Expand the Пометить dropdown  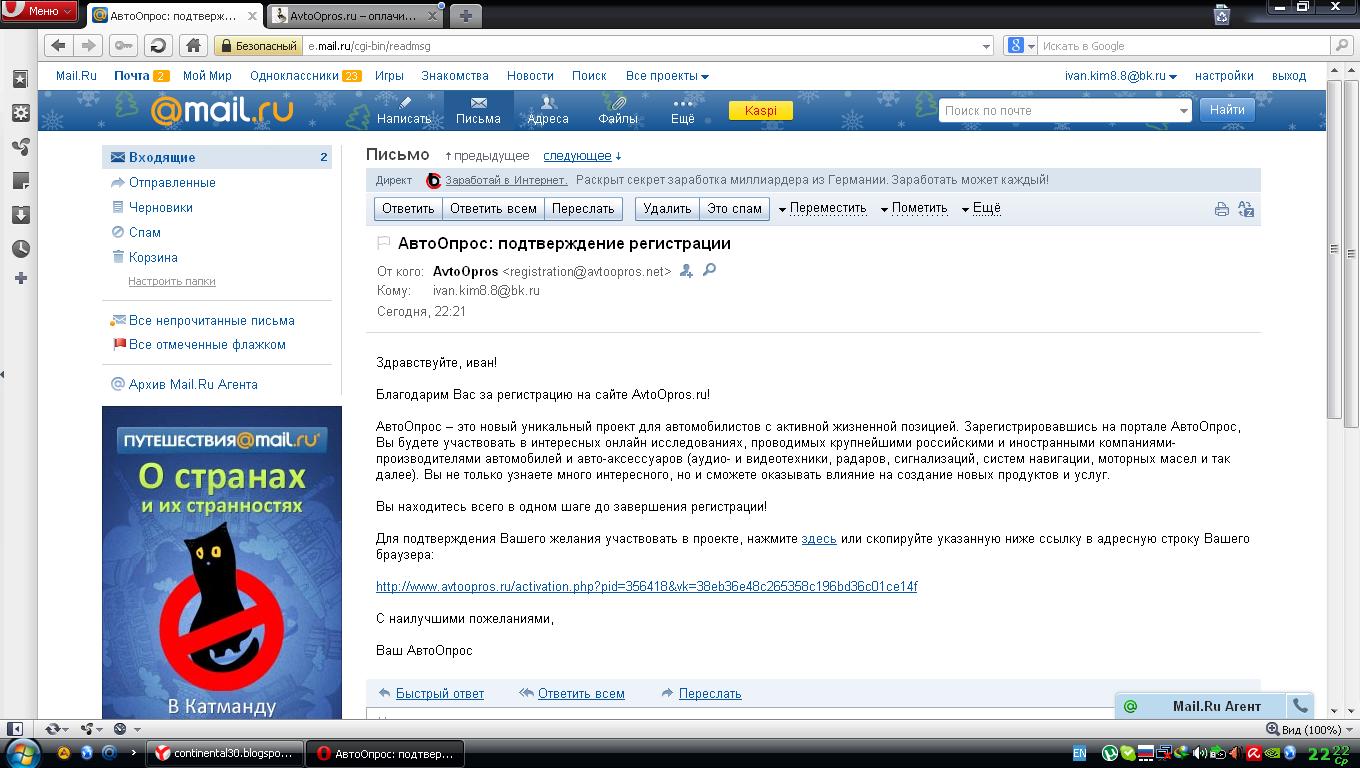pos(913,208)
